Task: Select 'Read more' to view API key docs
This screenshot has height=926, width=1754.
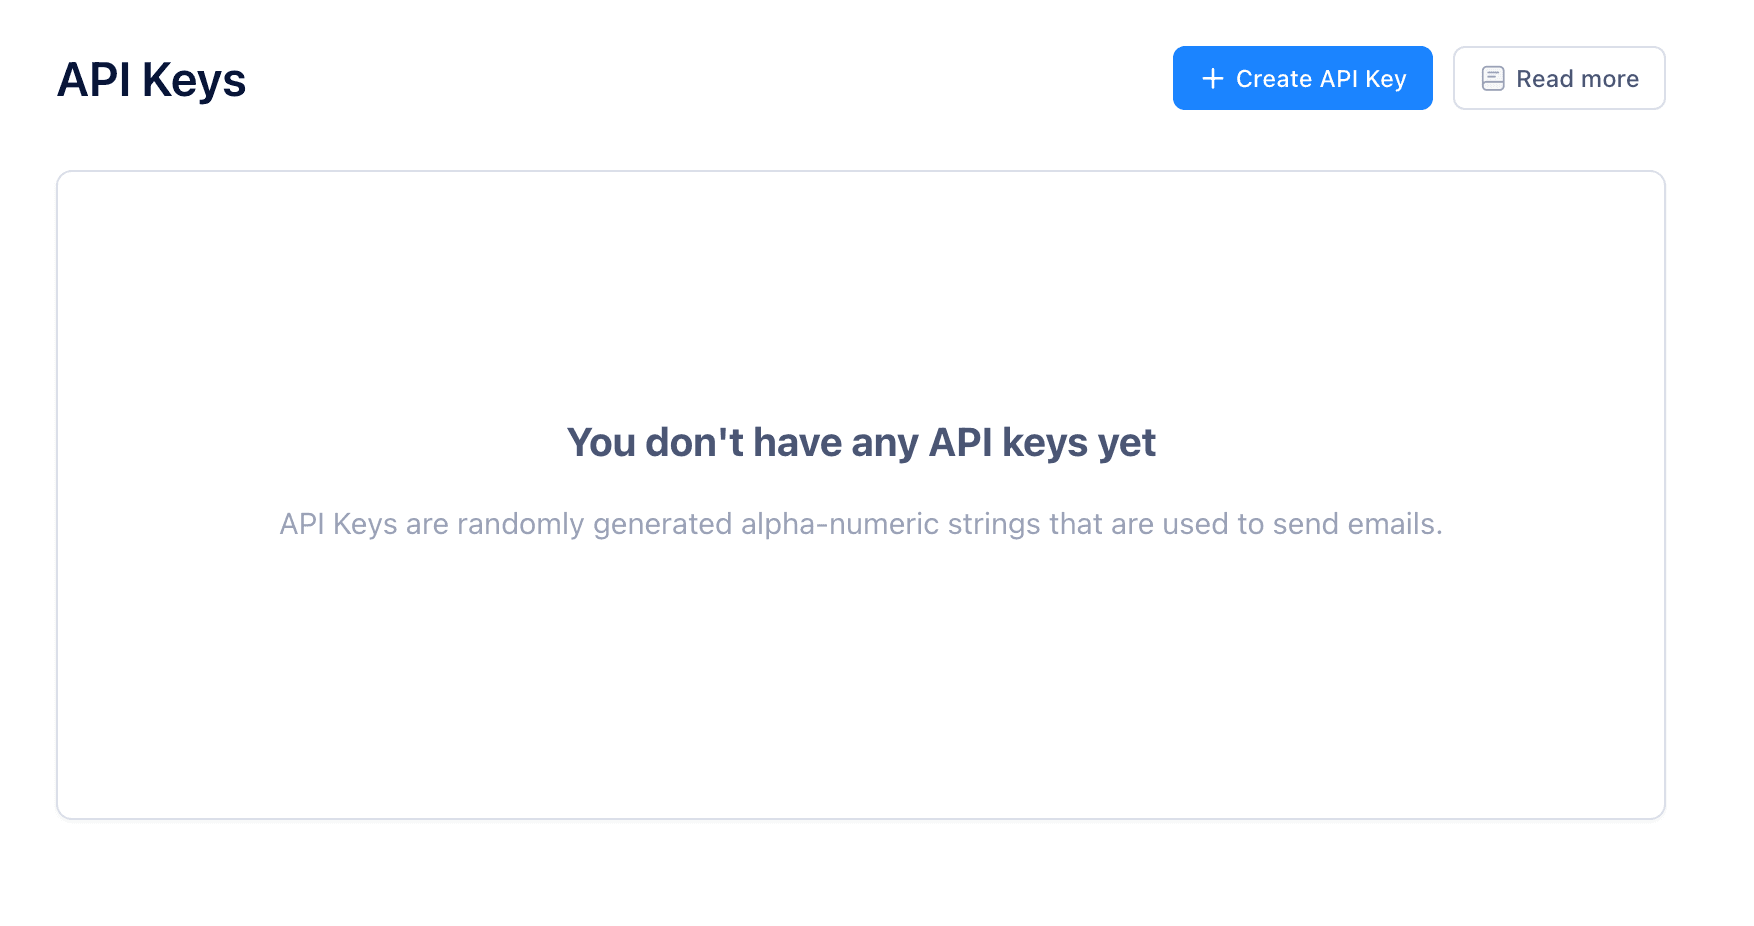Action: coord(1559,78)
